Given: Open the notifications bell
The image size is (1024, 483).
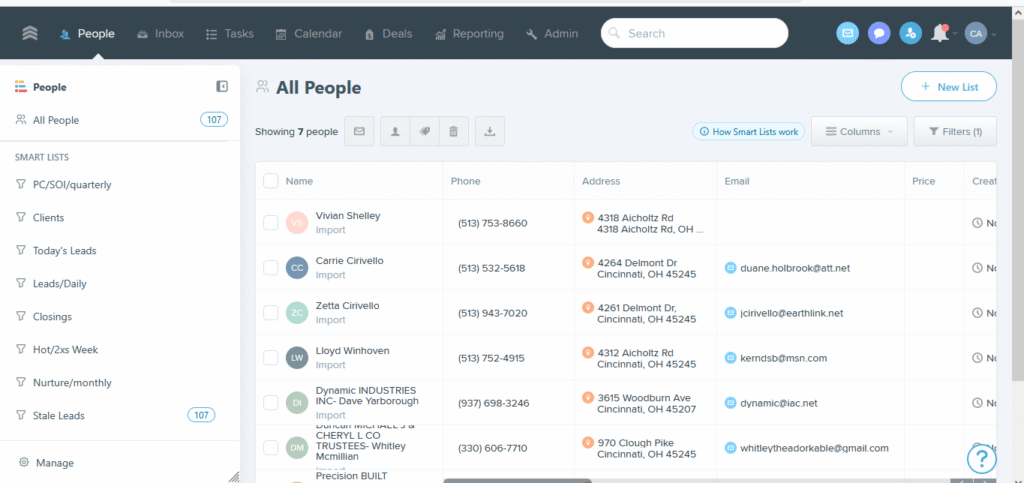Looking at the screenshot, I should tap(940, 33).
